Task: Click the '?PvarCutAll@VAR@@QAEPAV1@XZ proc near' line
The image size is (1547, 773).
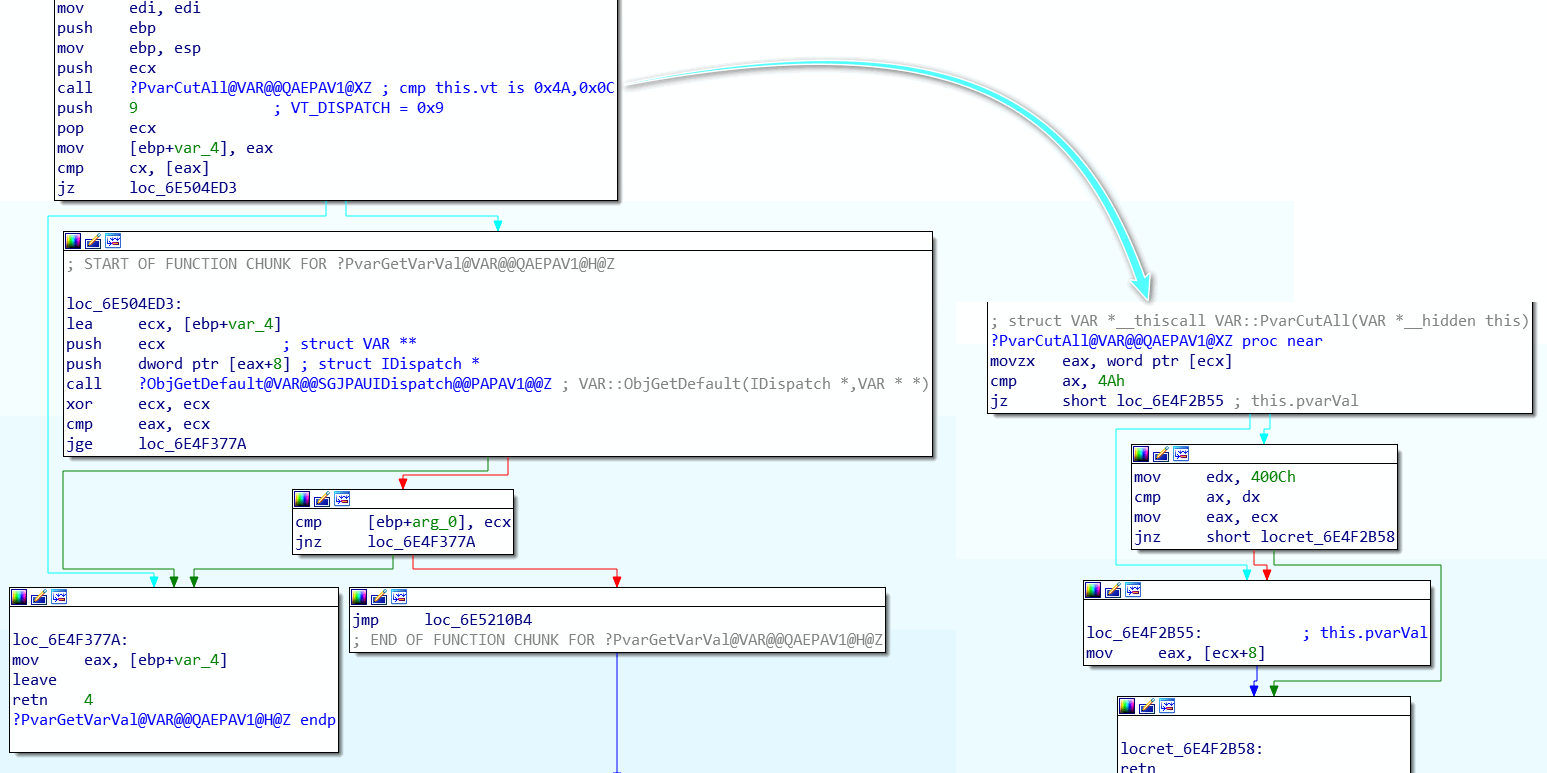Action: (1156, 341)
